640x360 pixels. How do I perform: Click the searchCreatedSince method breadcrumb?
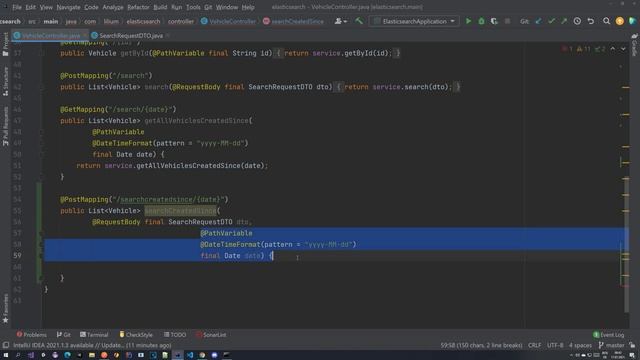coord(293,21)
